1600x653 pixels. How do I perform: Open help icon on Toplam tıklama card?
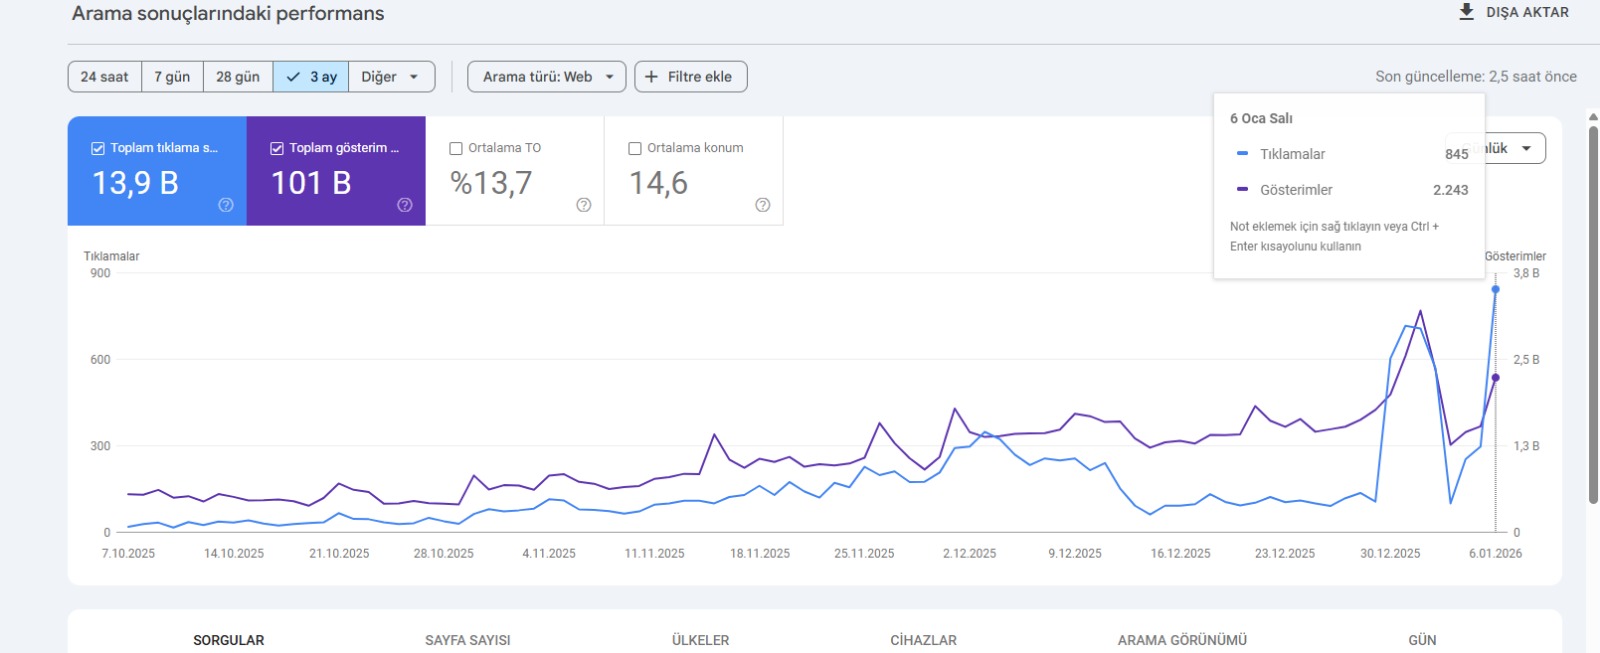[226, 205]
